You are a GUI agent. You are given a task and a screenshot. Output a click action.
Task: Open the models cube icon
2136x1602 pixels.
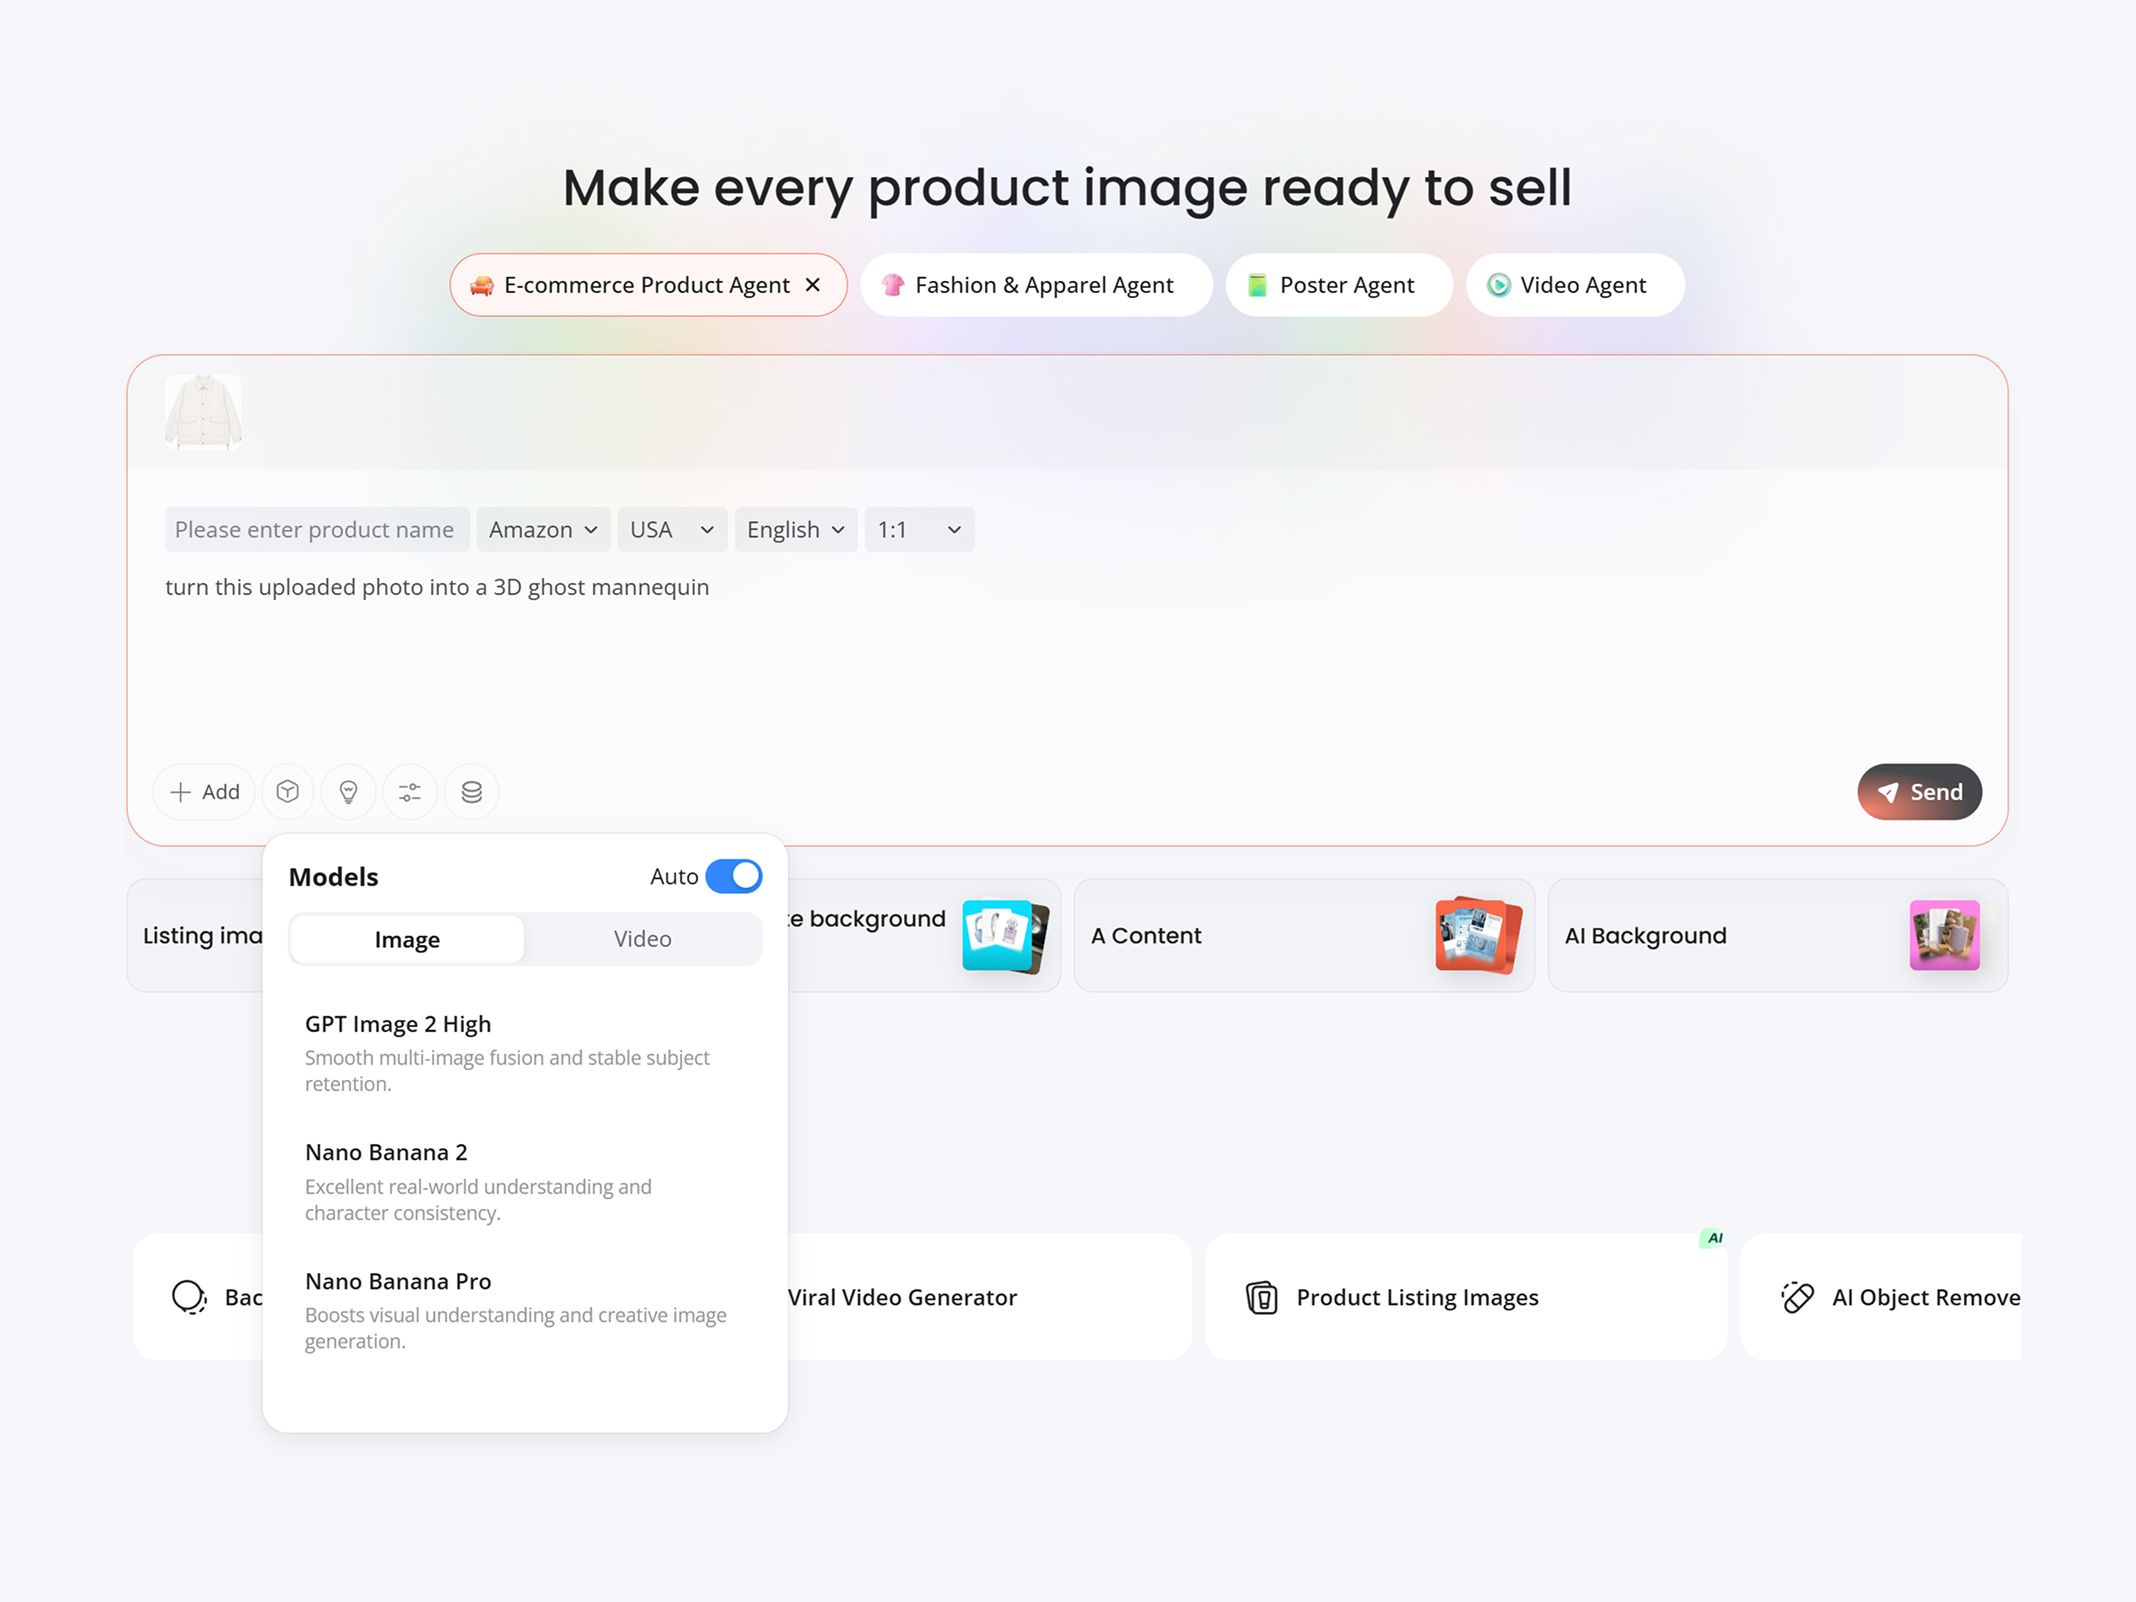click(288, 792)
